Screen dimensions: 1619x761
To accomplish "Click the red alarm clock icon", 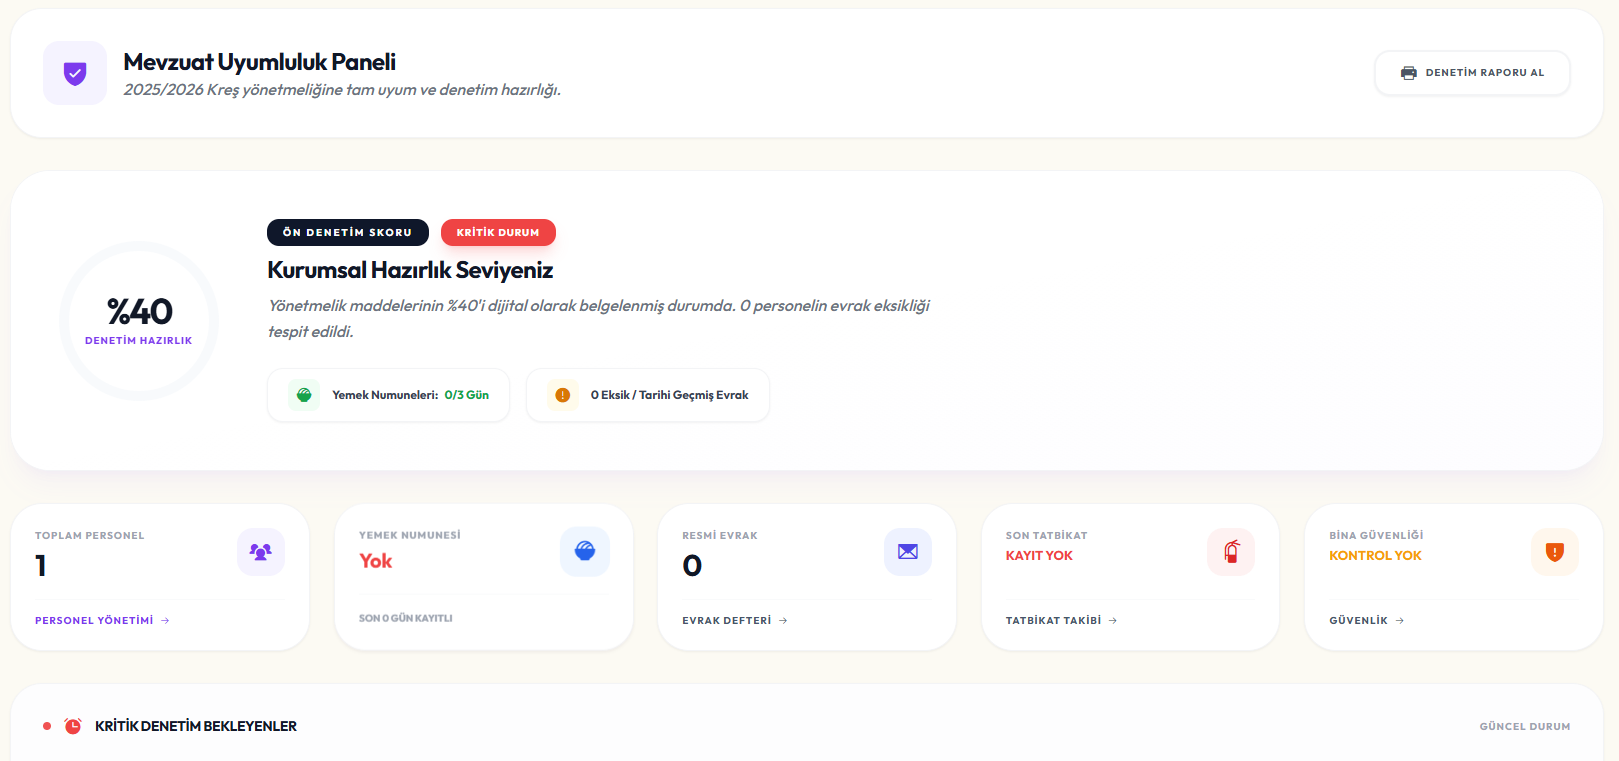I will 73,726.
